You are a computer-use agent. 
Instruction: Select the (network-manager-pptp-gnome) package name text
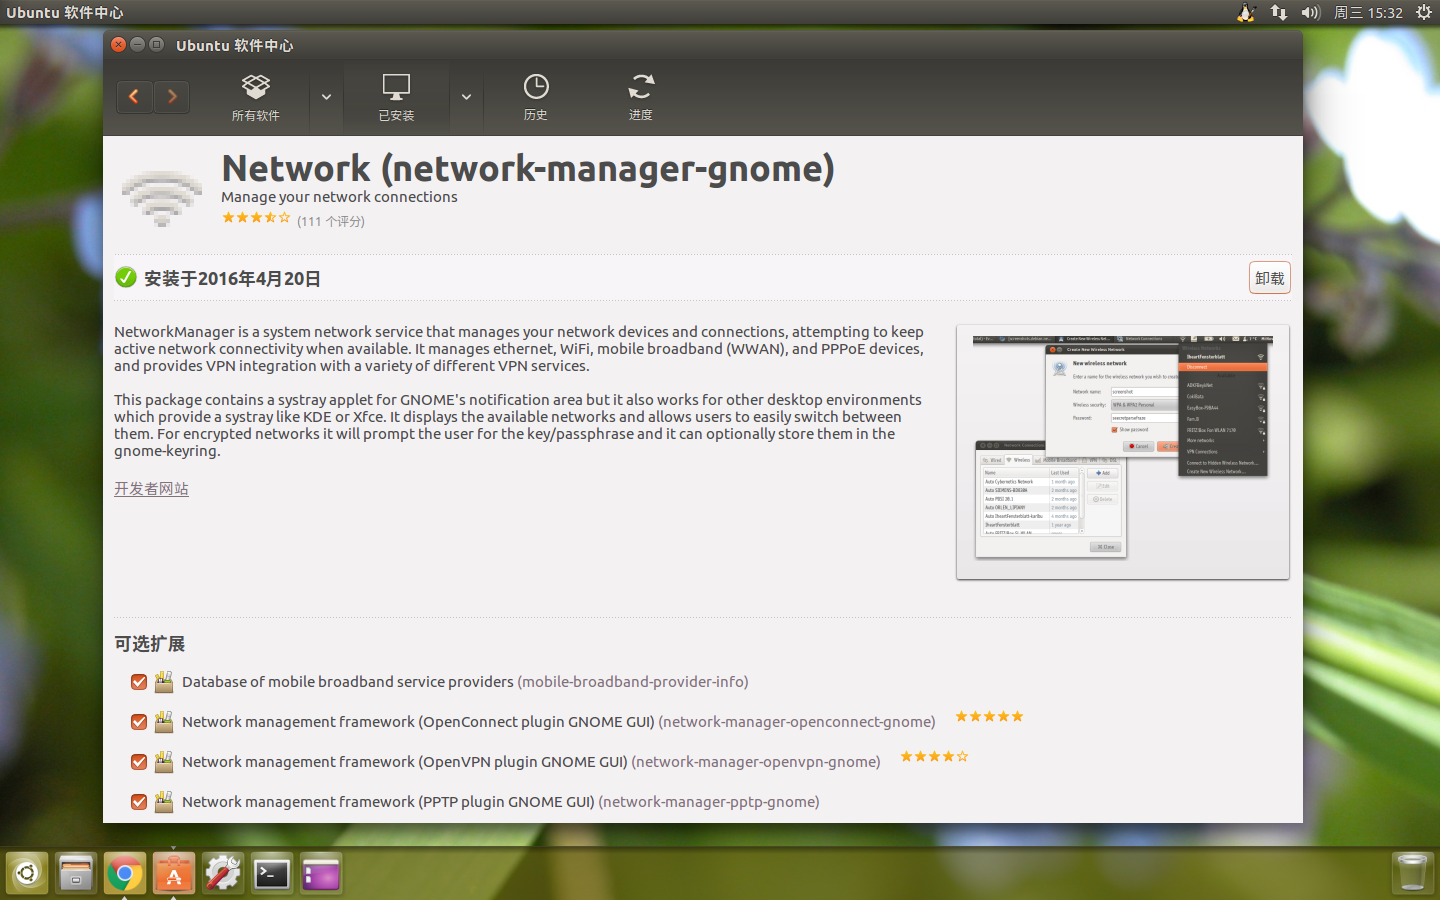tap(709, 802)
